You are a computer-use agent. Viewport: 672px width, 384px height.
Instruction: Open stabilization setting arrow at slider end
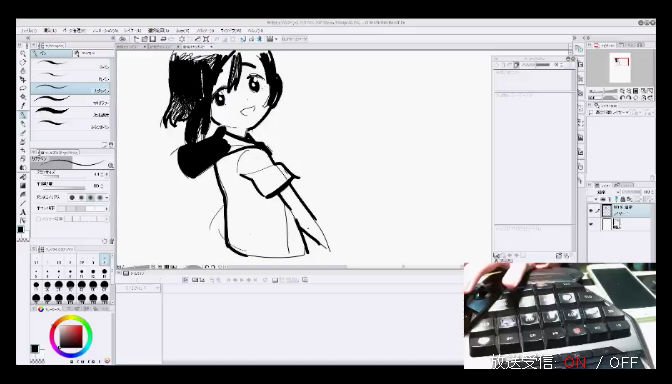(107, 208)
